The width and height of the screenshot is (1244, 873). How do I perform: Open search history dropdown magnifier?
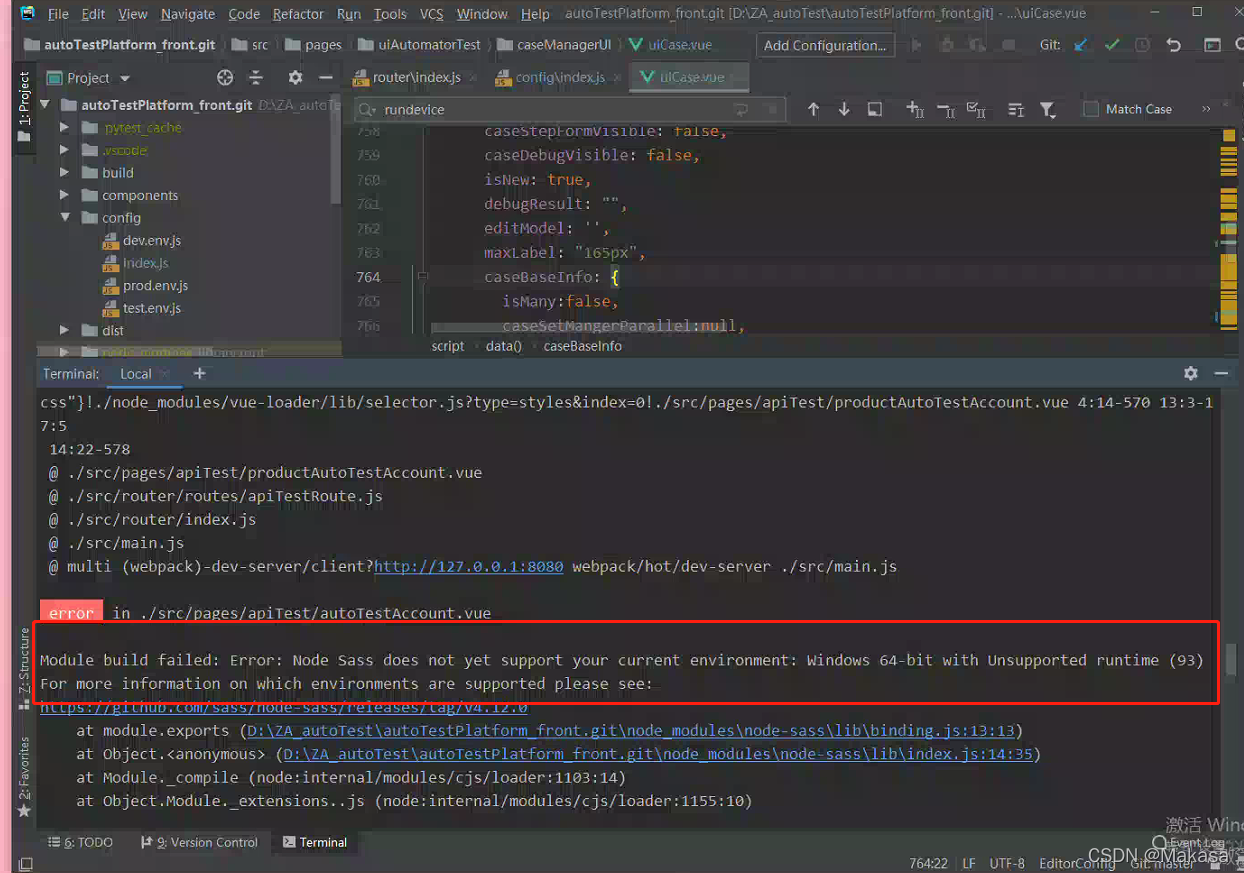(x=367, y=110)
